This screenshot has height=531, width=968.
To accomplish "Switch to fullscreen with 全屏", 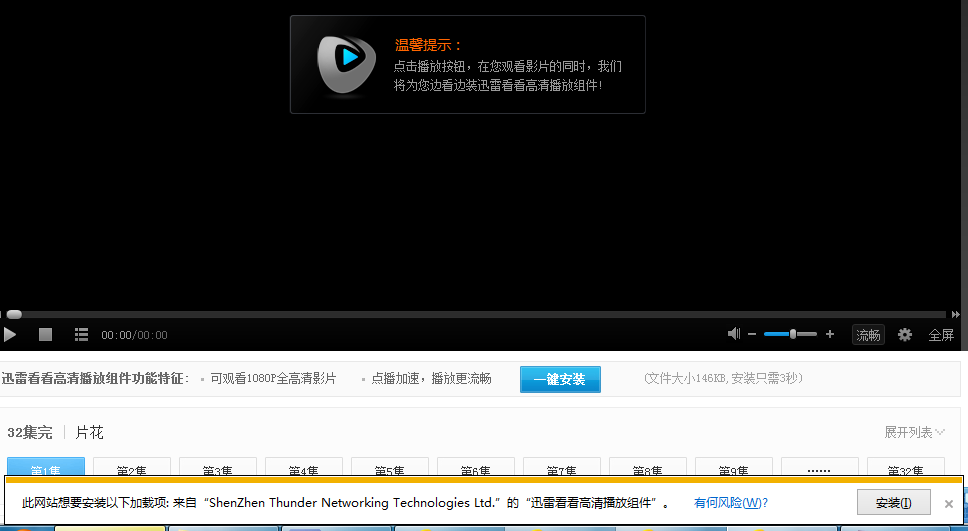I will (941, 335).
